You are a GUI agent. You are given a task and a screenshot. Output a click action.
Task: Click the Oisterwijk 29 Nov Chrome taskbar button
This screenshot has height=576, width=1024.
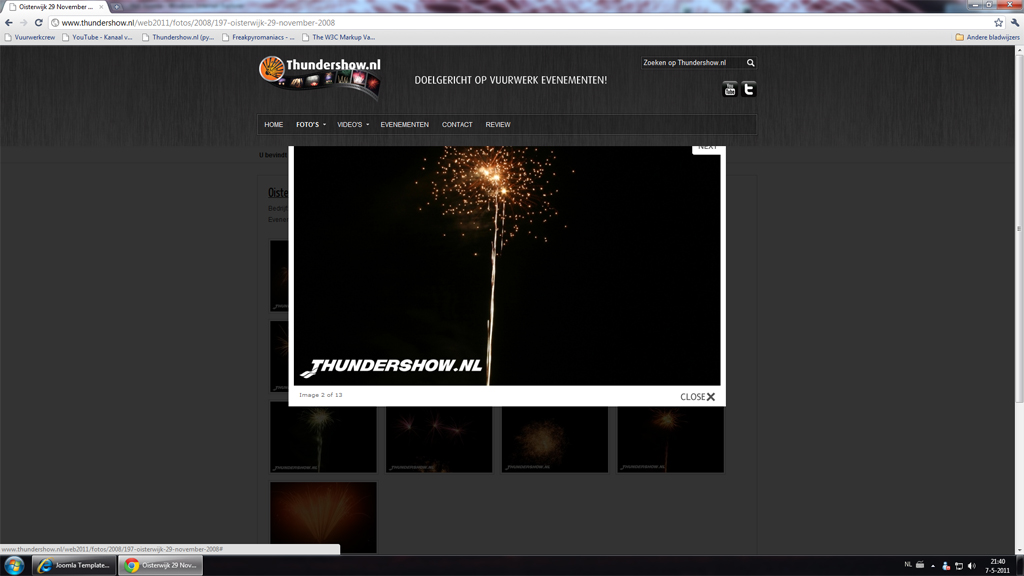[x=161, y=566]
